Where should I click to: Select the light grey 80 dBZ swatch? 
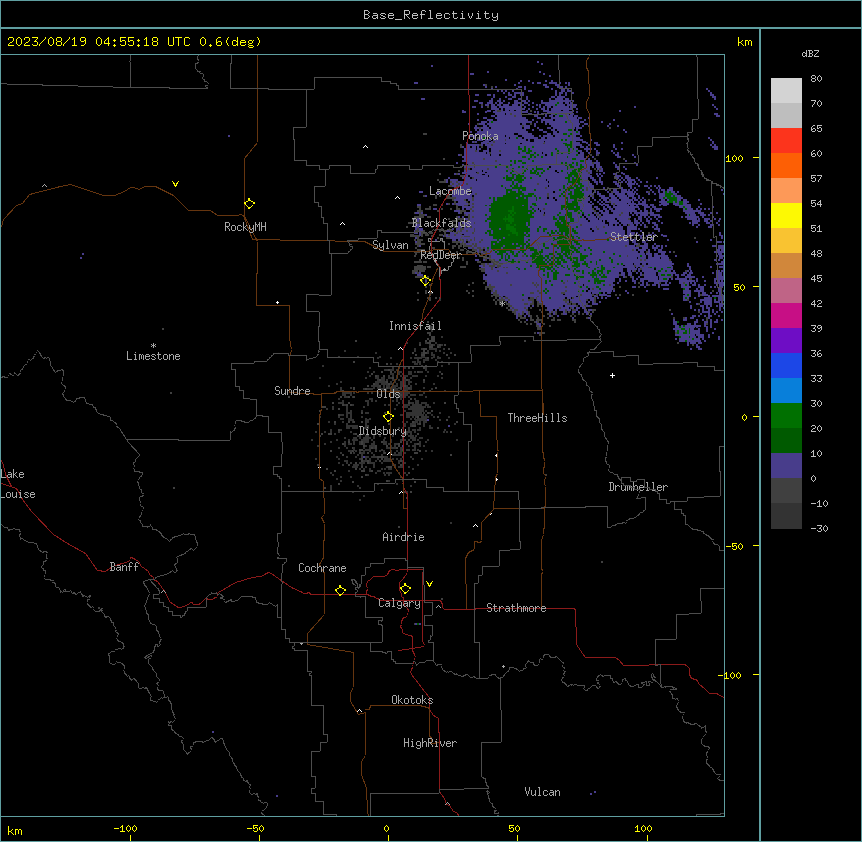tap(786, 90)
